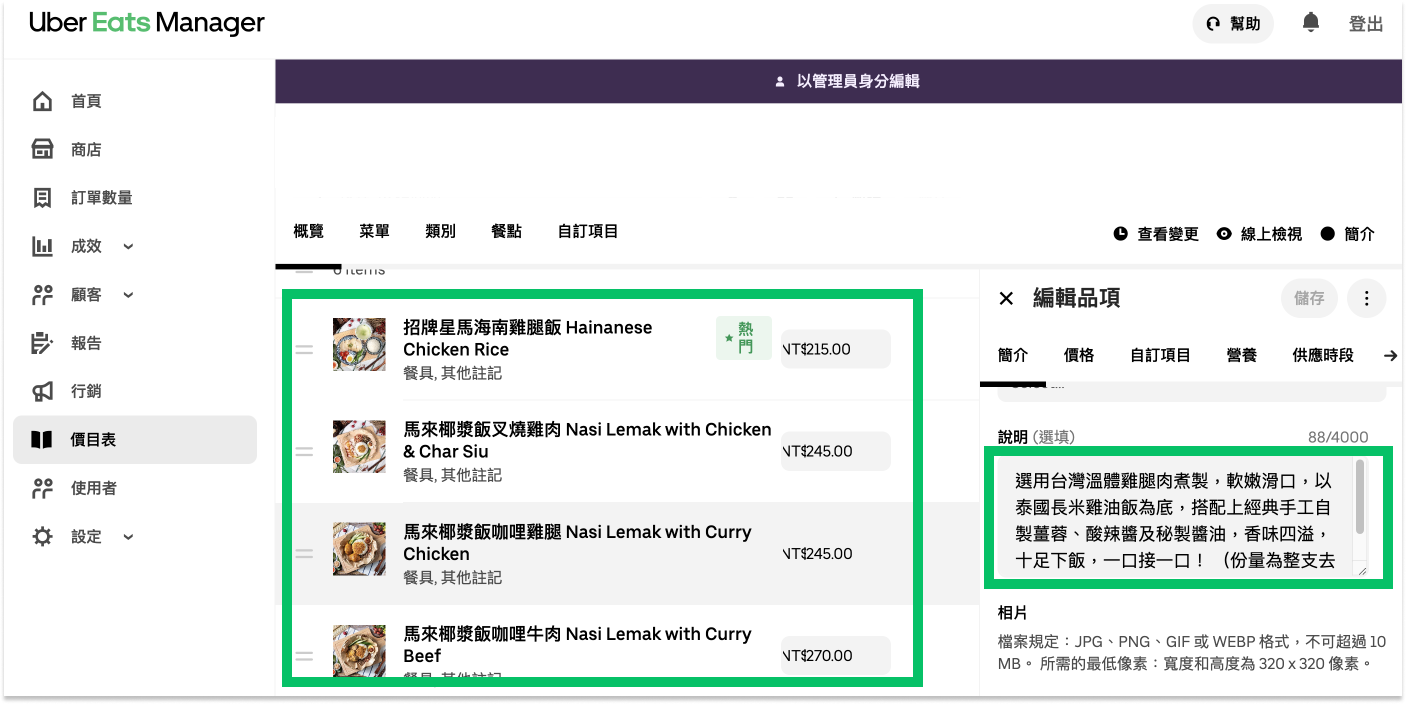This screenshot has width=1406, height=704.
Task: Click the description text area scrollbar
Action: [x=1360, y=497]
